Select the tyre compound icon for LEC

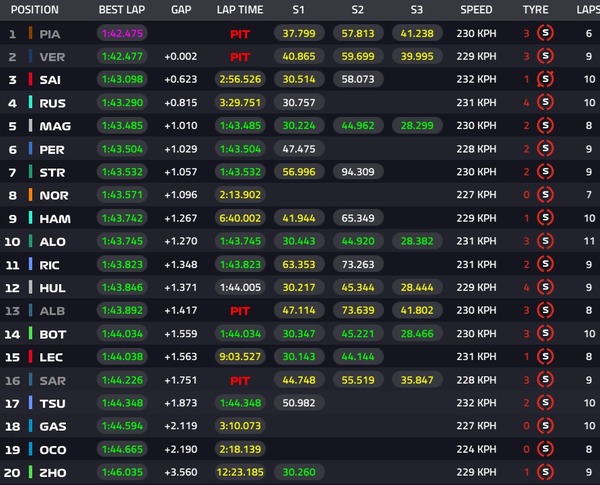(545, 356)
